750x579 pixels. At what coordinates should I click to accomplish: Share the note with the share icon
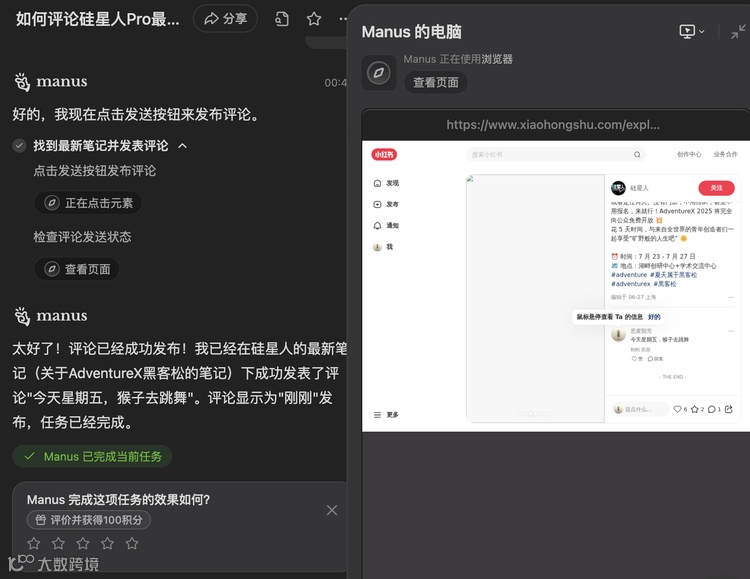coord(728,409)
